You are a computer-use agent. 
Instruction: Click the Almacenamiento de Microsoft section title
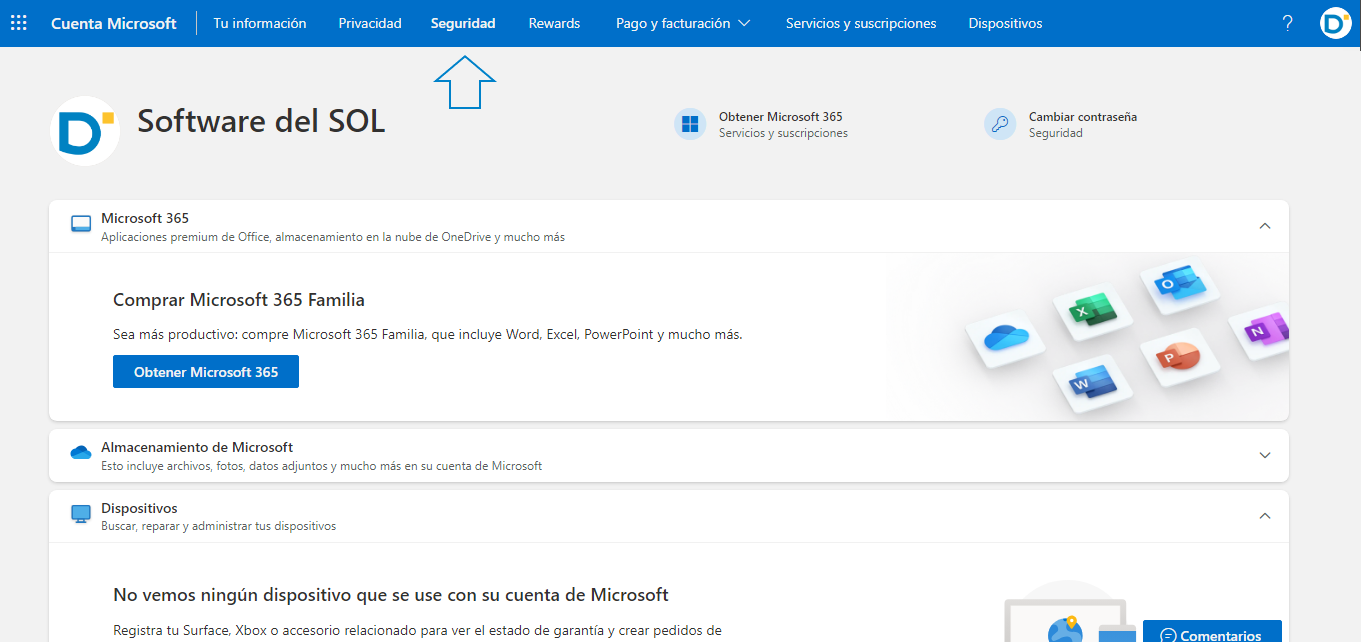(197, 447)
